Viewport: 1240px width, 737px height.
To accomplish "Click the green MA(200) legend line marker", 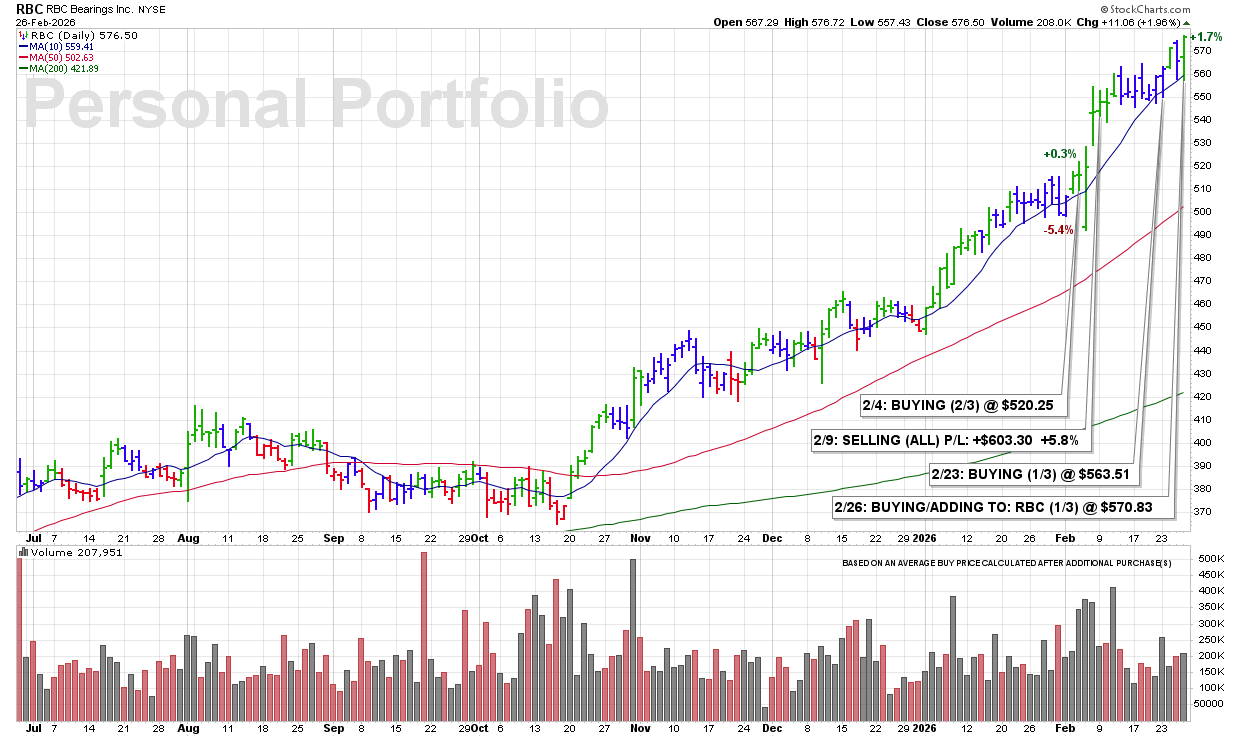I will pyautogui.click(x=23, y=70).
